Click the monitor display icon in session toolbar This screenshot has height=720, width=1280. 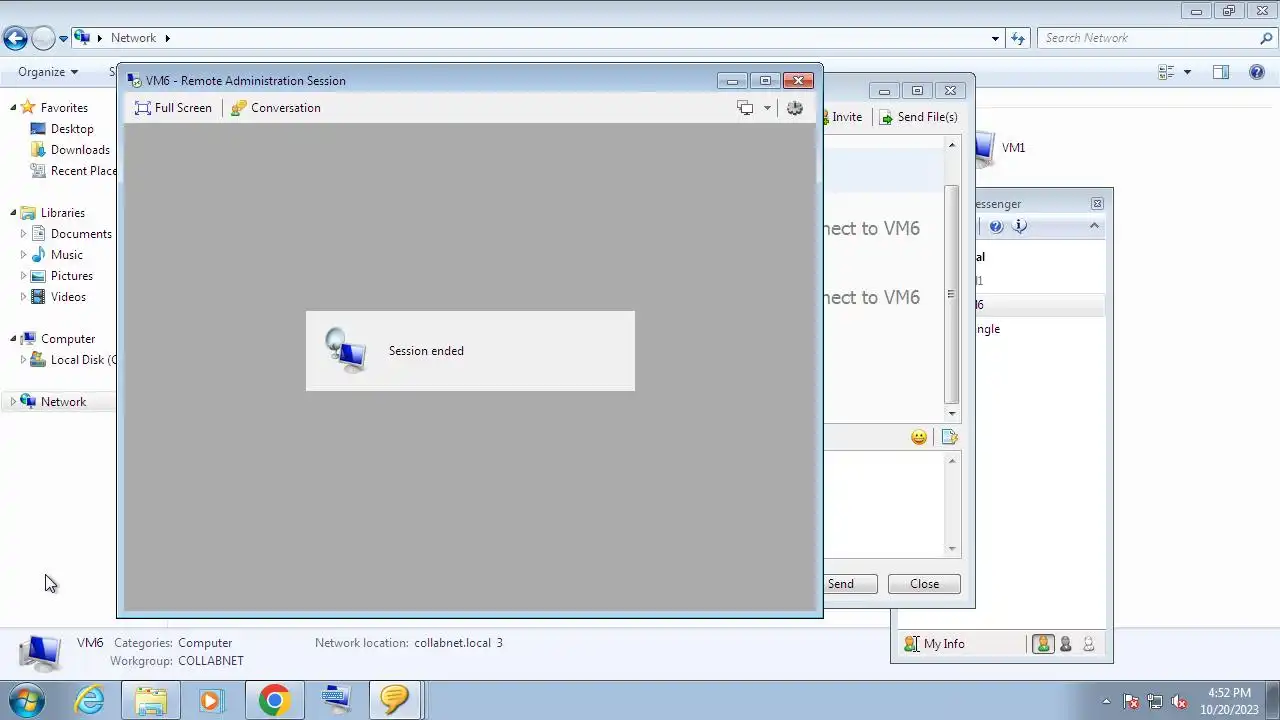pos(745,108)
